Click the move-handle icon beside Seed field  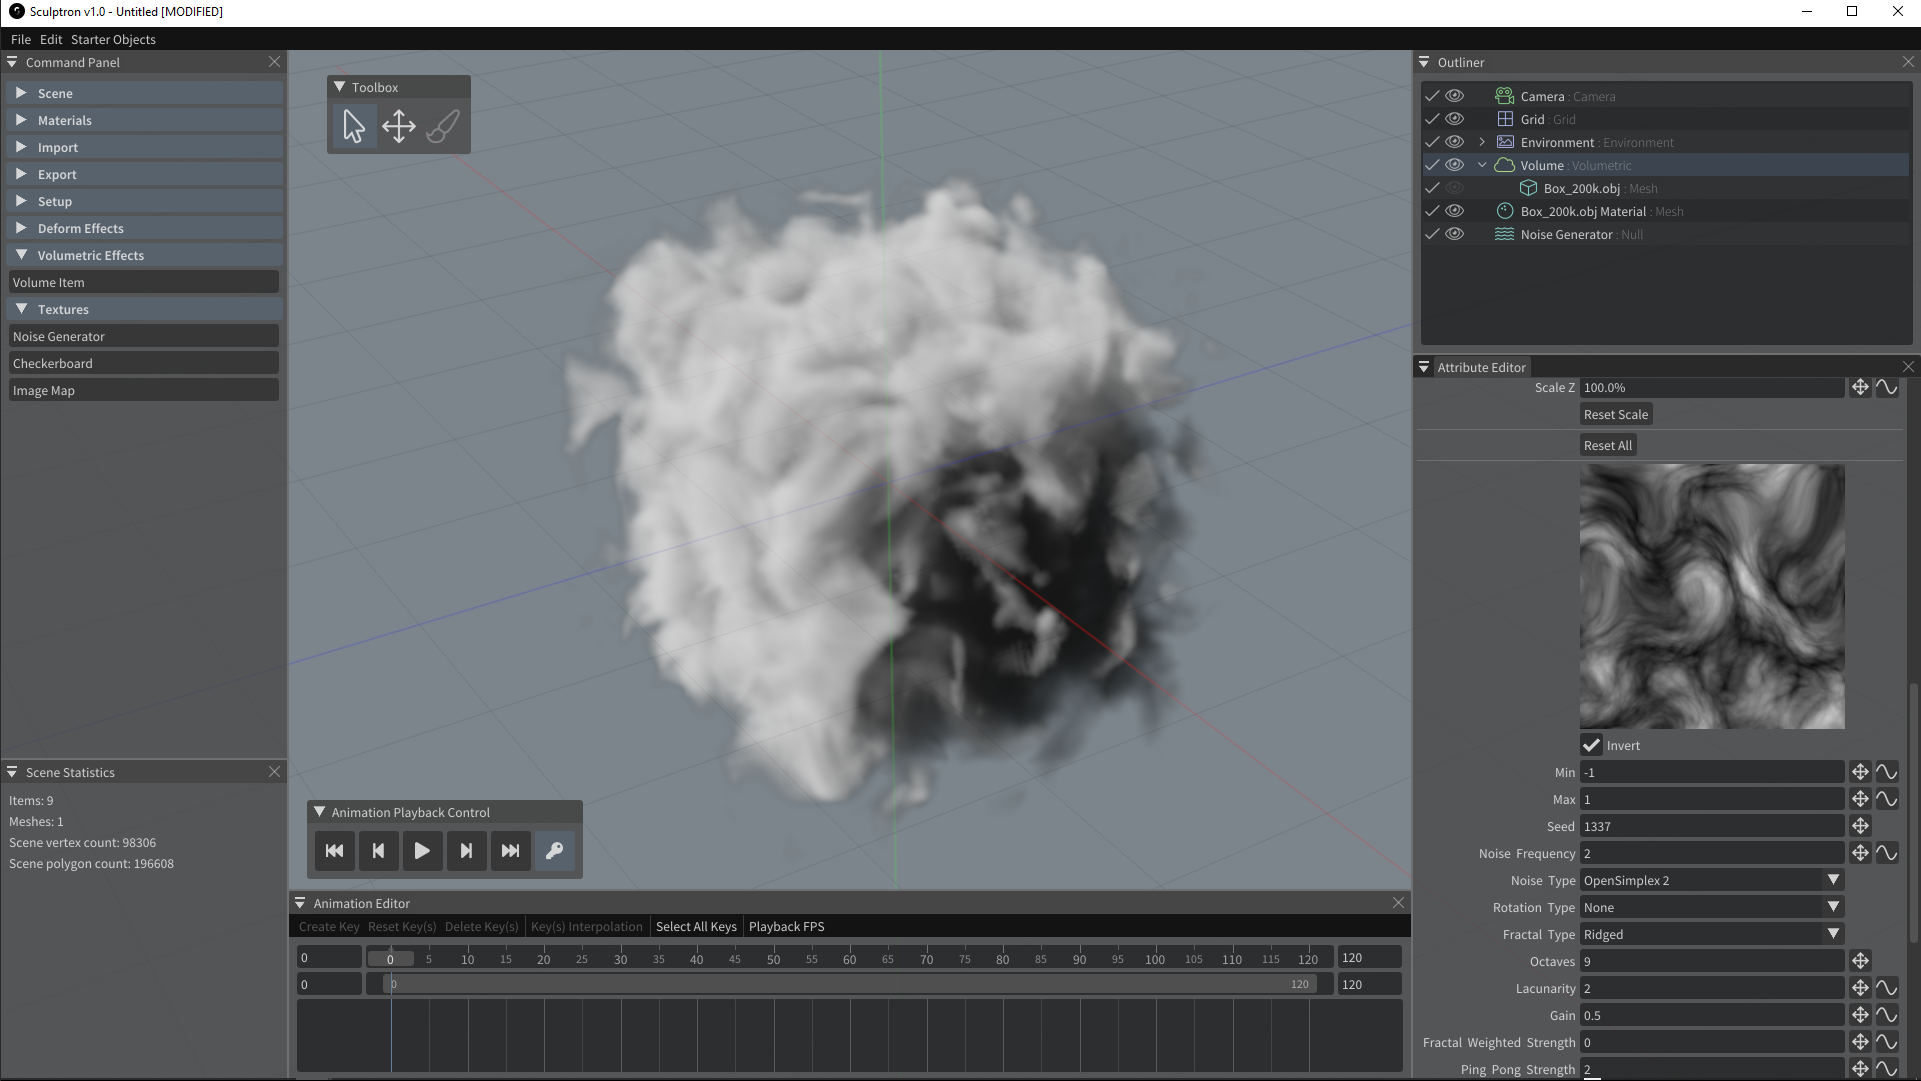pos(1860,826)
